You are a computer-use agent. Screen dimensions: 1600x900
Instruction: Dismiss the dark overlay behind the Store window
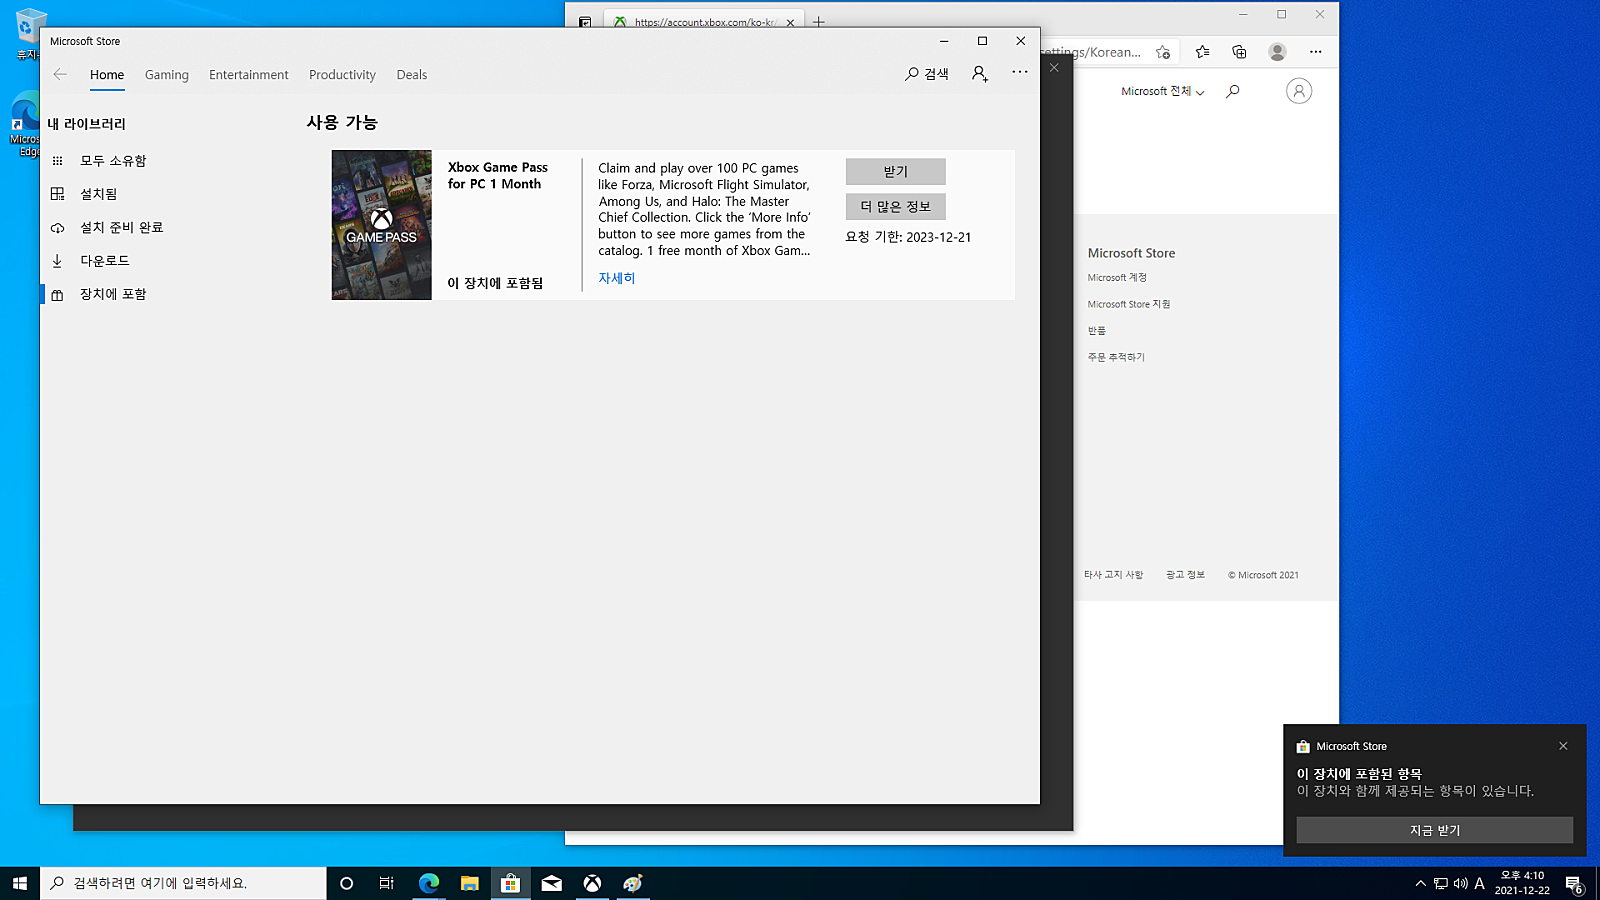point(1054,68)
